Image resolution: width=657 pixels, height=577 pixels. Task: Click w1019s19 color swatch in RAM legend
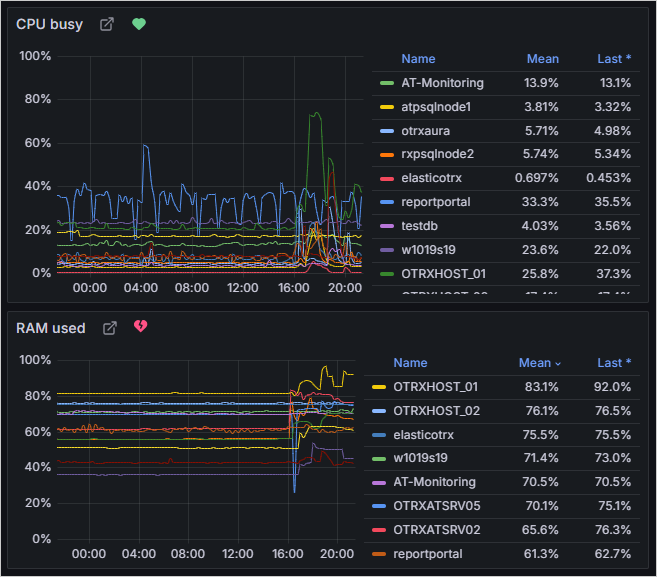379,459
